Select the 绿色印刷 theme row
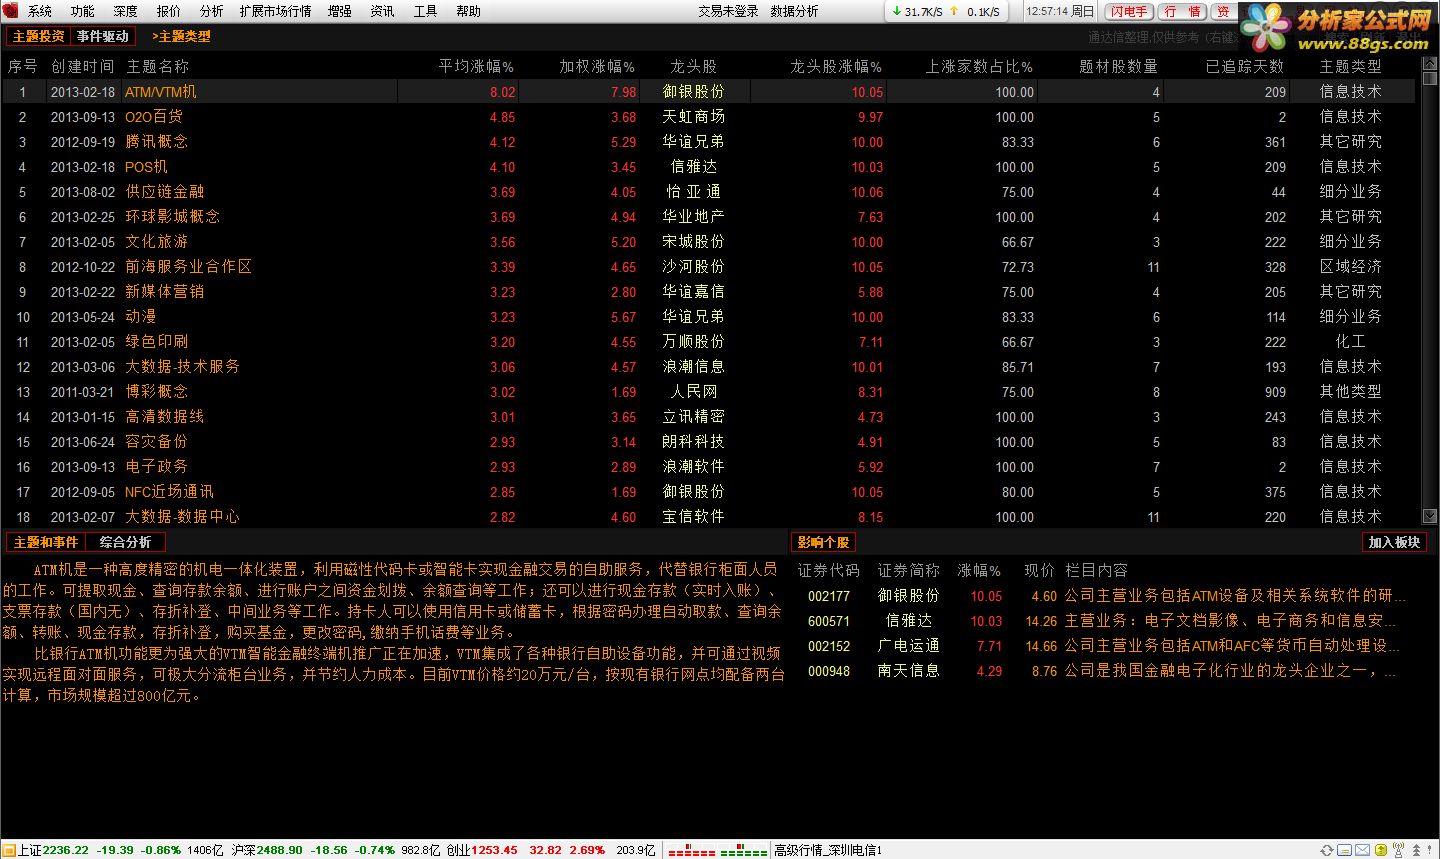Screen dimensions: 1440x859 [710, 342]
